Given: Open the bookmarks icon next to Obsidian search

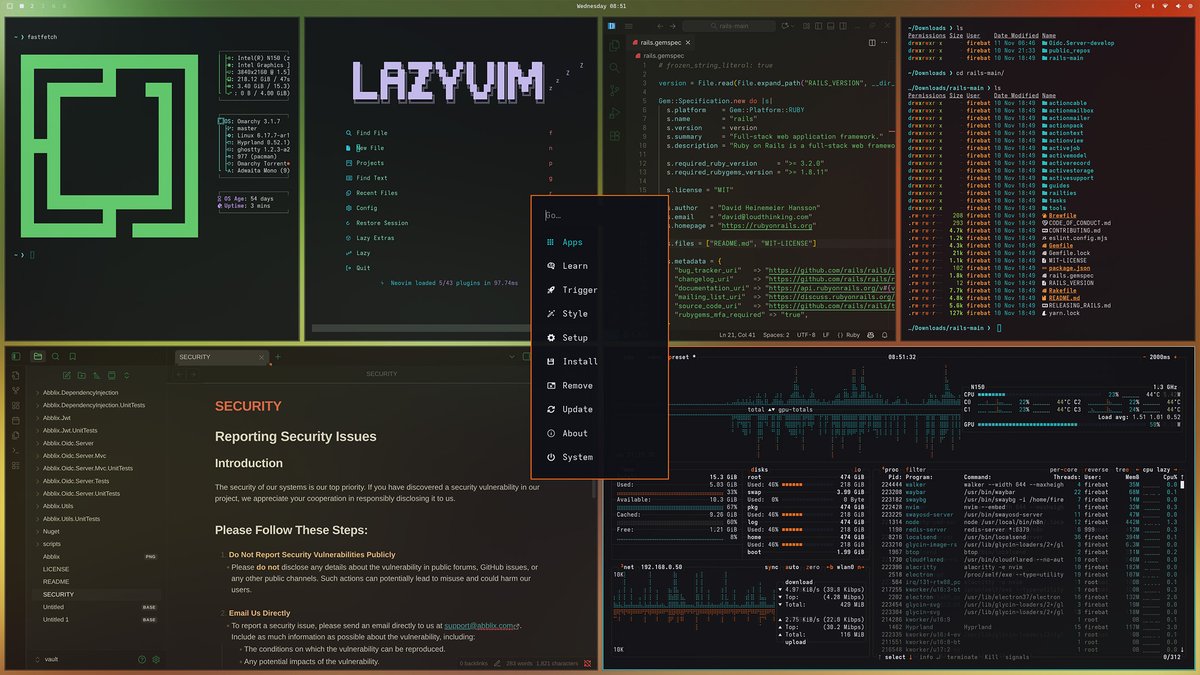Looking at the screenshot, I should [x=71, y=355].
